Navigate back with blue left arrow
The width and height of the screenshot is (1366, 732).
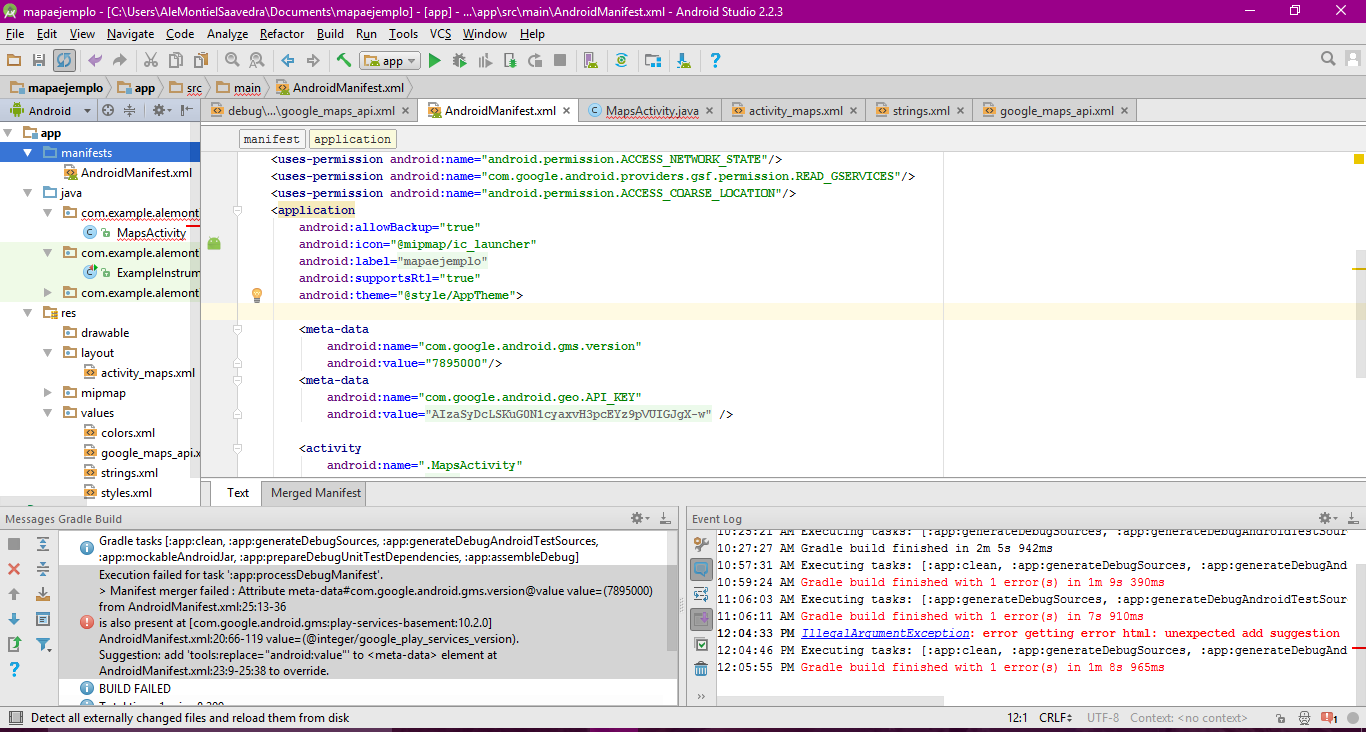click(x=288, y=61)
